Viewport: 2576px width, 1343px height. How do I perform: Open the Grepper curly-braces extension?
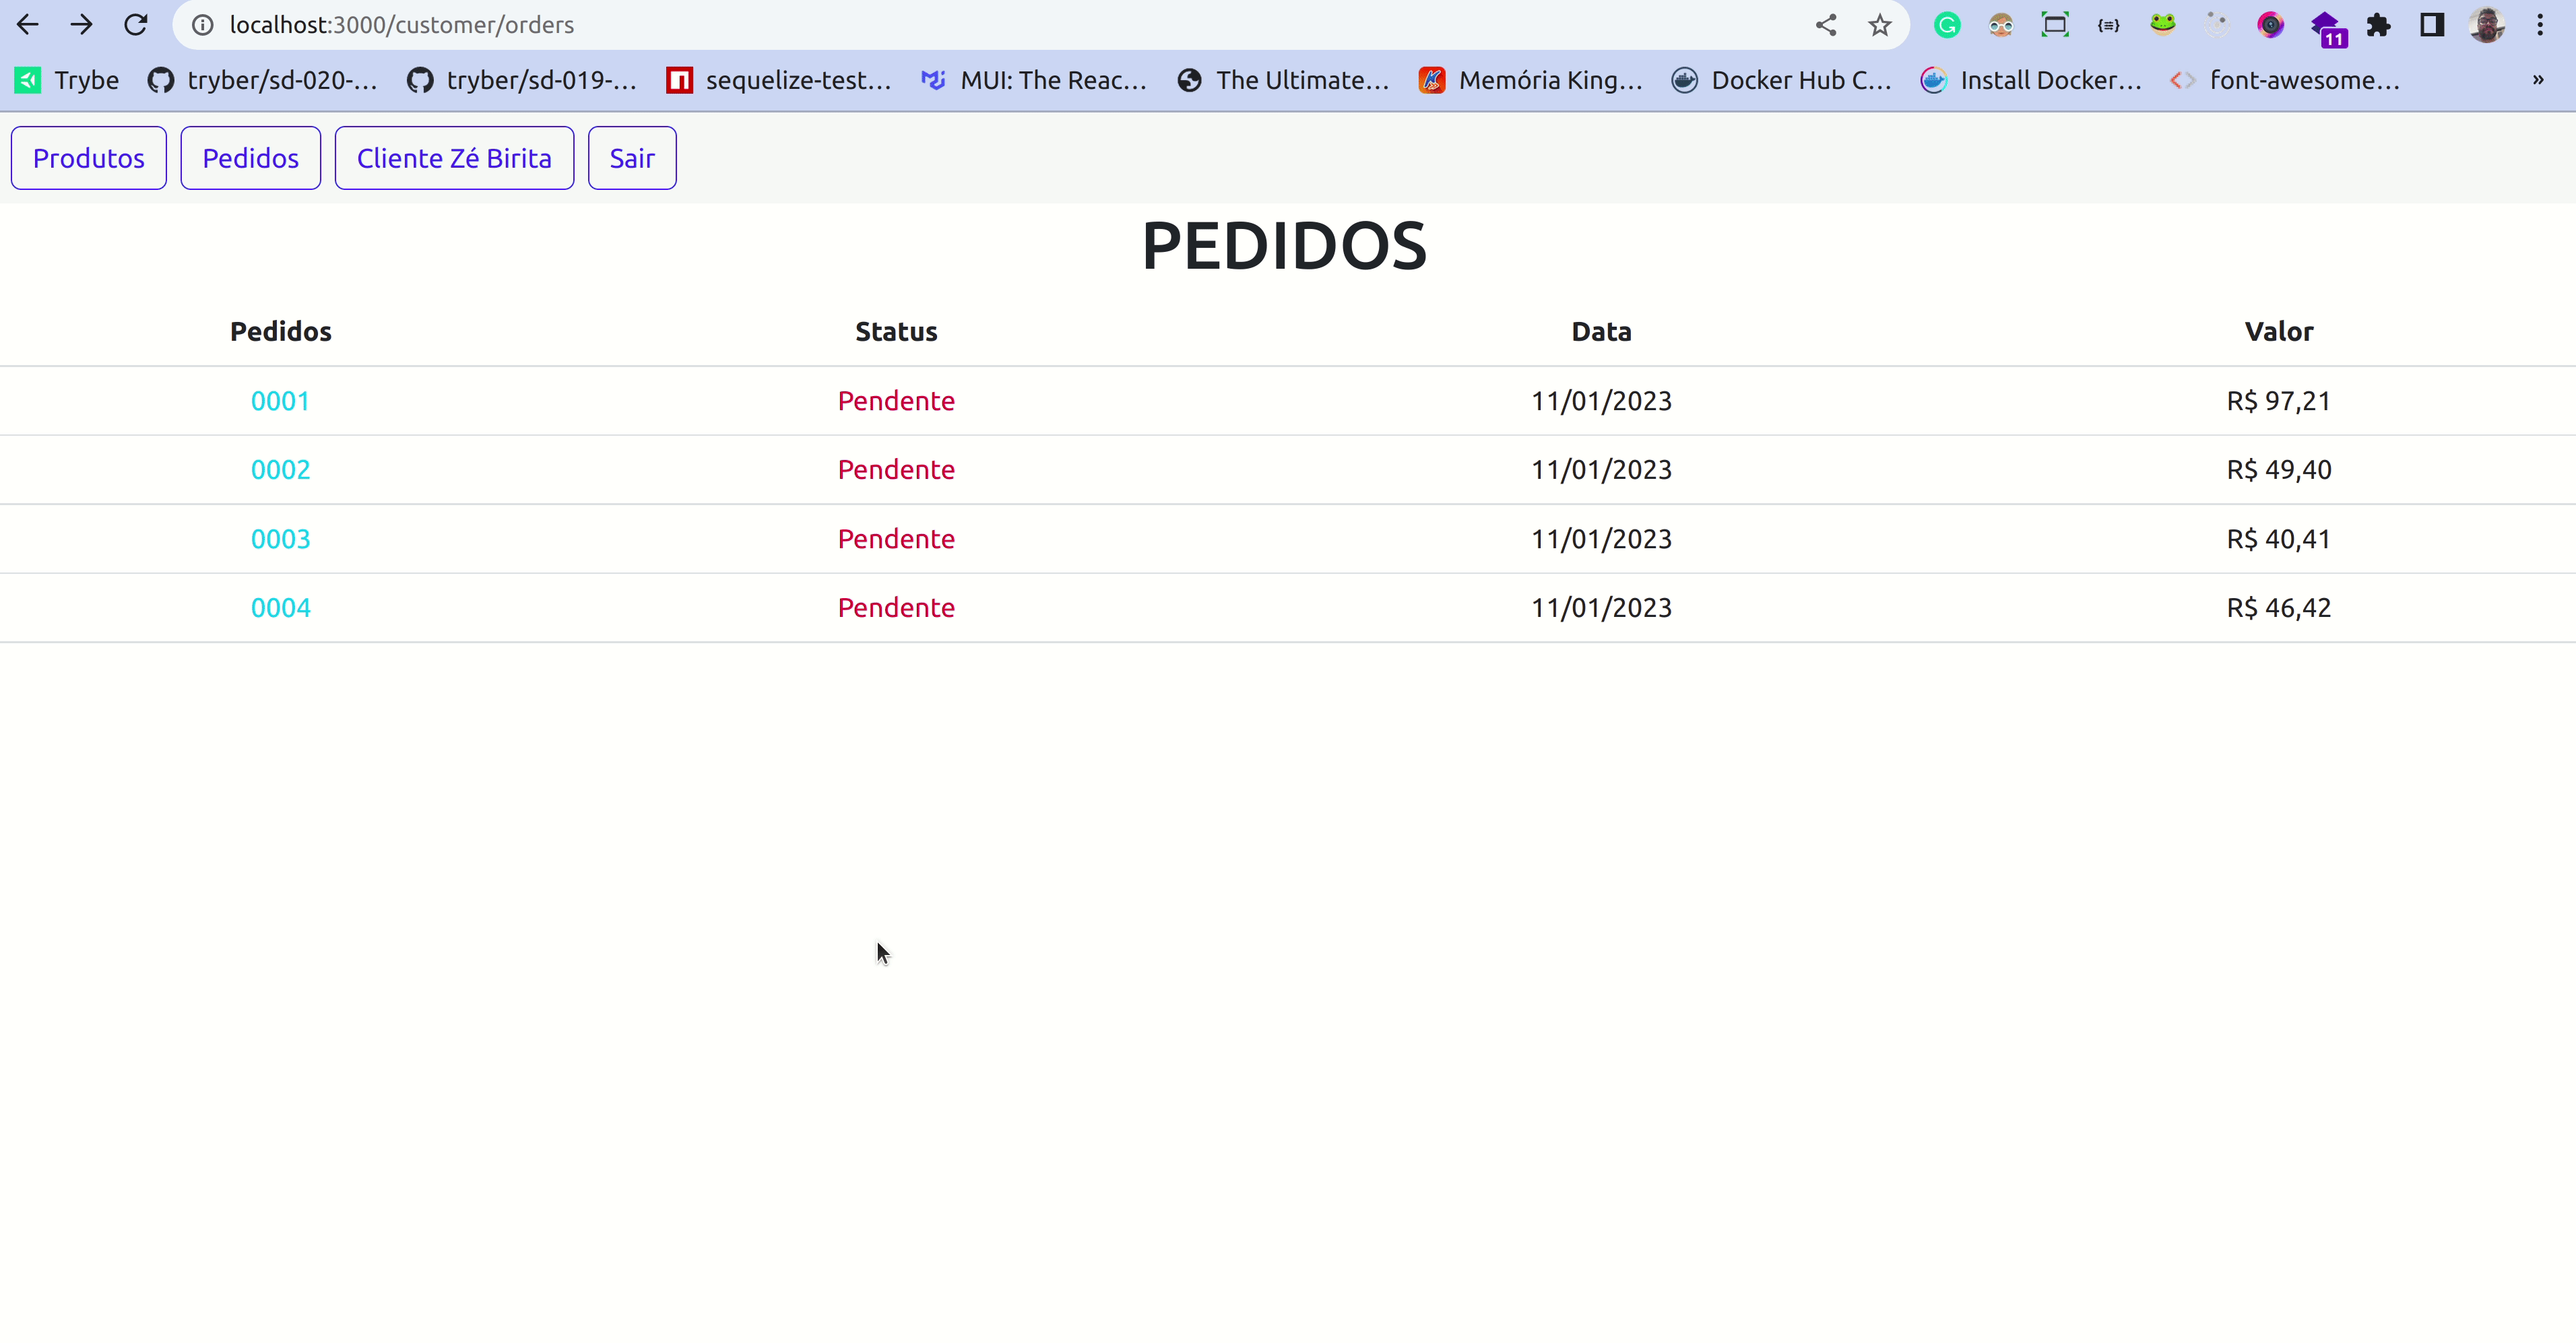click(2108, 24)
